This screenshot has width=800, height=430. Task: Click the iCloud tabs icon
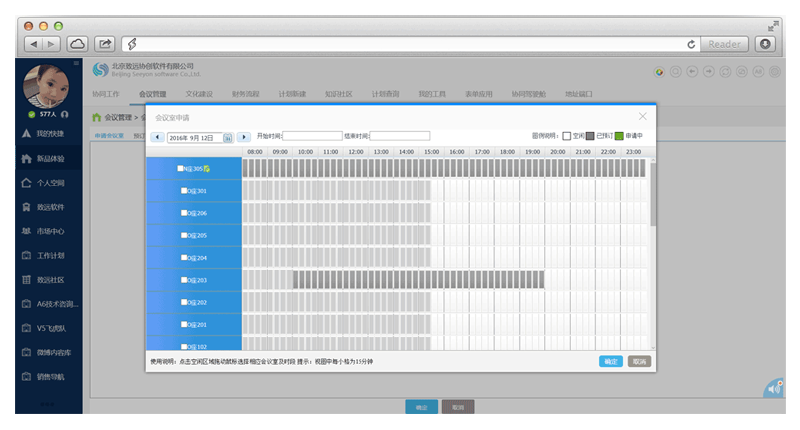77,44
